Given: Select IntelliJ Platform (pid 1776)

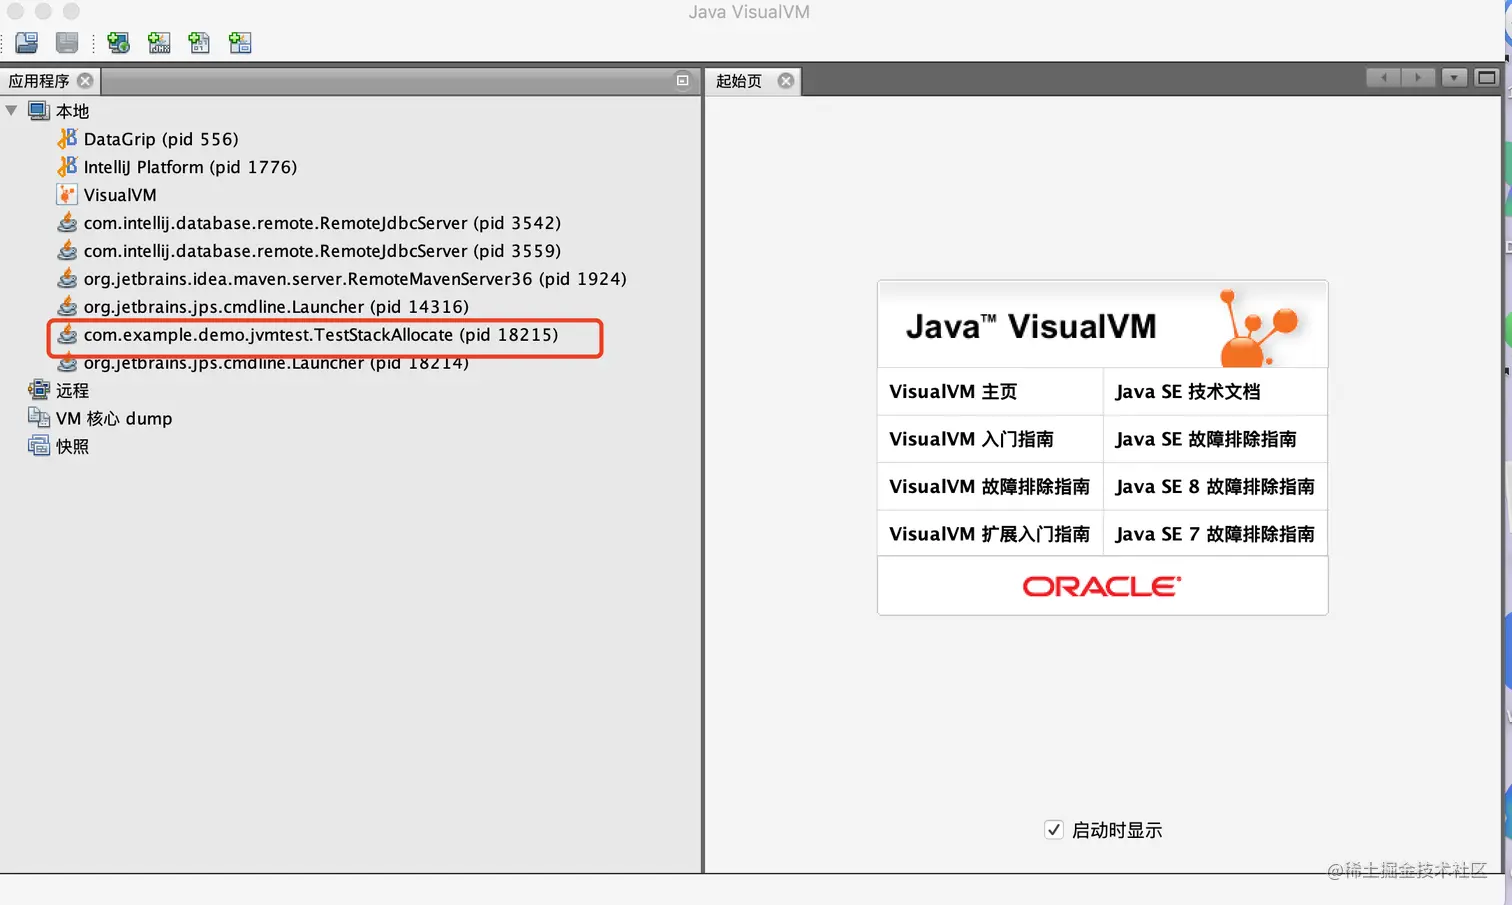Looking at the screenshot, I should click(x=190, y=167).
